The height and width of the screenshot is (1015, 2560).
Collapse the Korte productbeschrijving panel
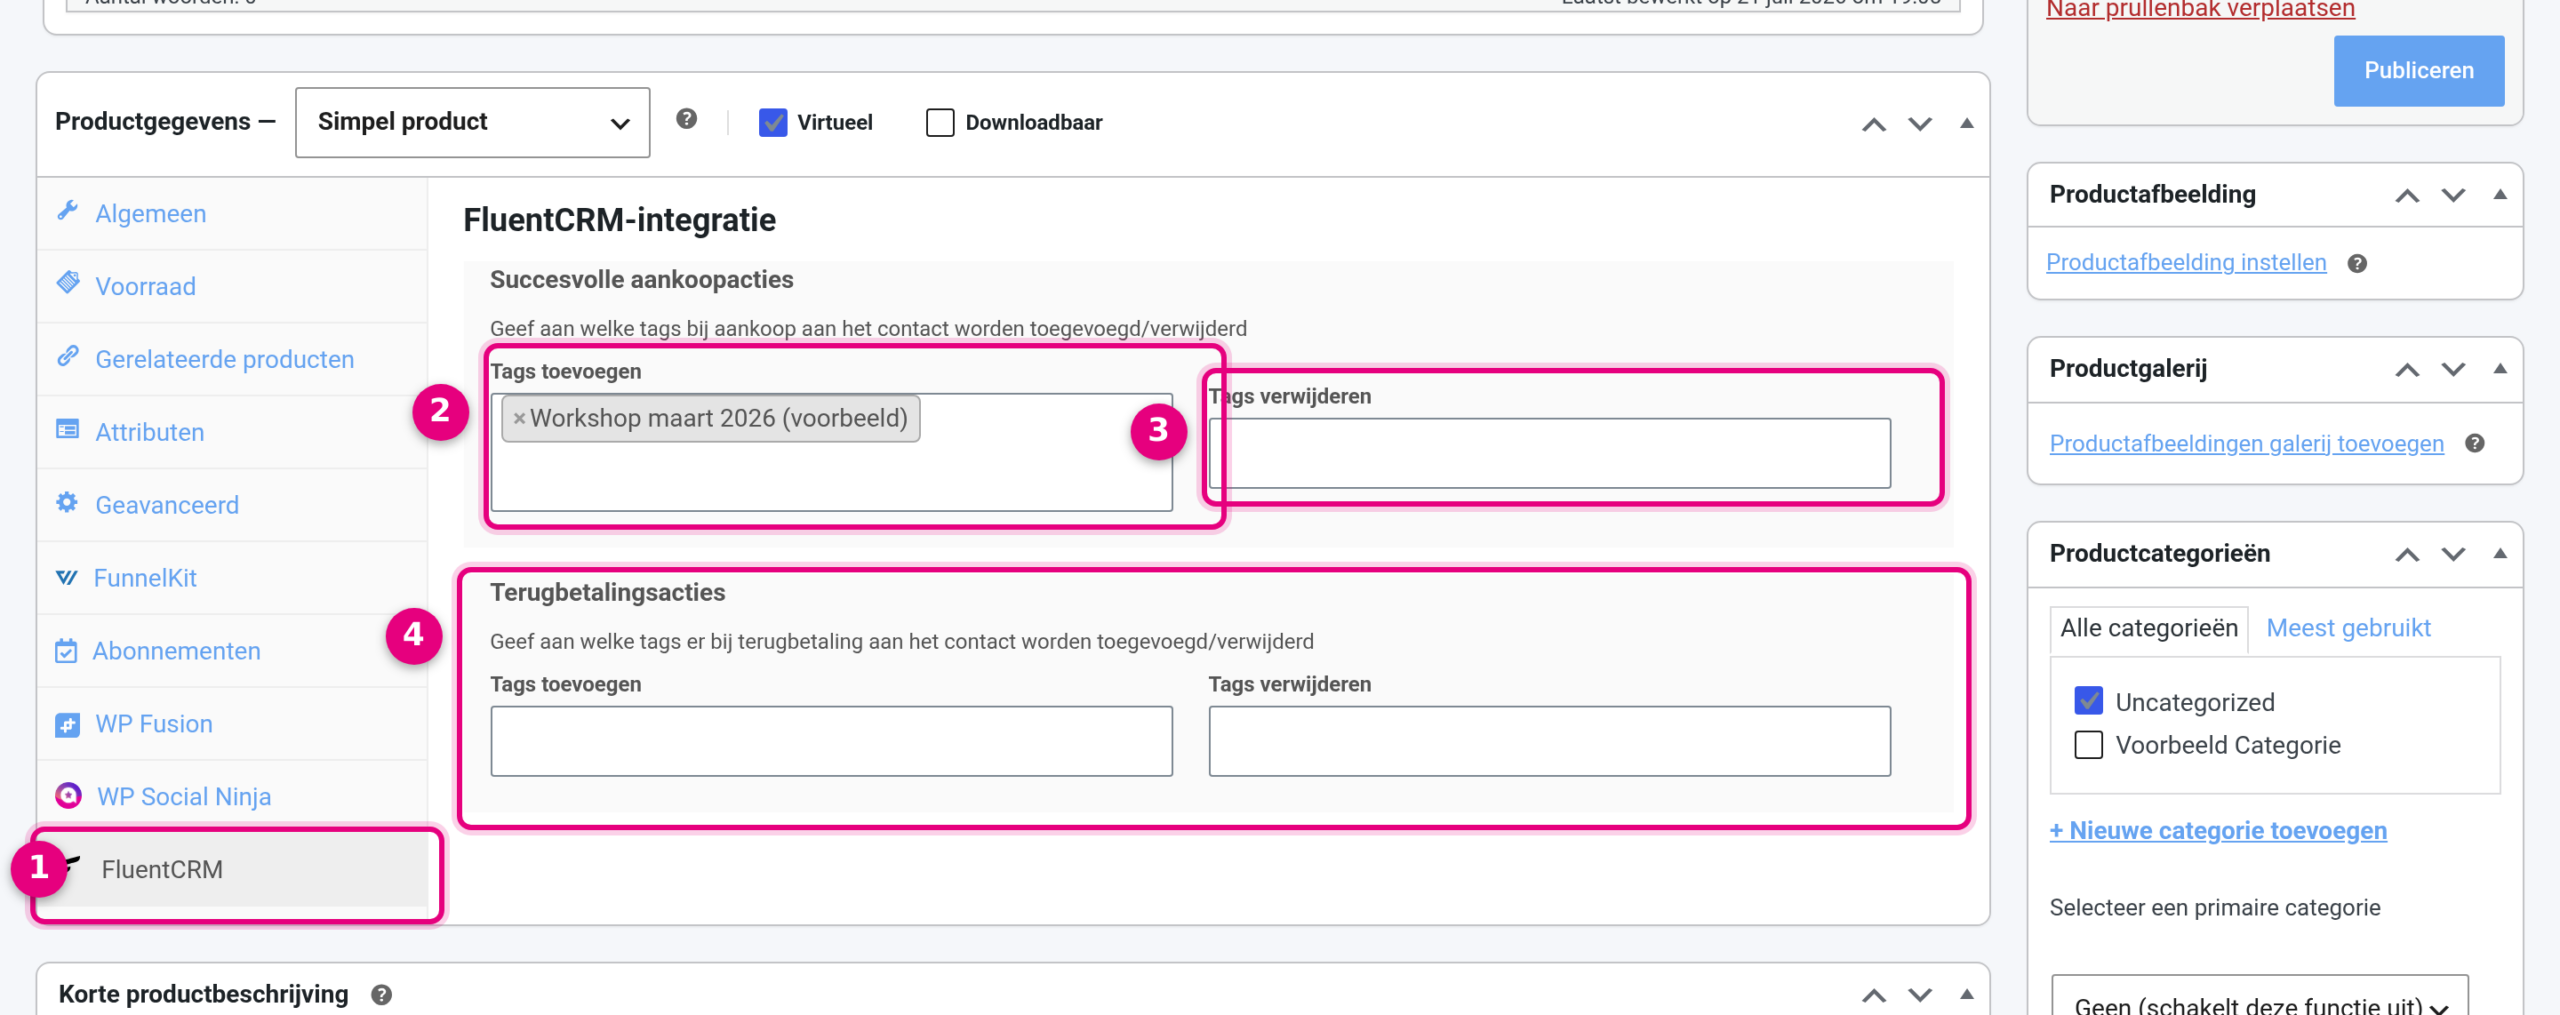(1967, 994)
